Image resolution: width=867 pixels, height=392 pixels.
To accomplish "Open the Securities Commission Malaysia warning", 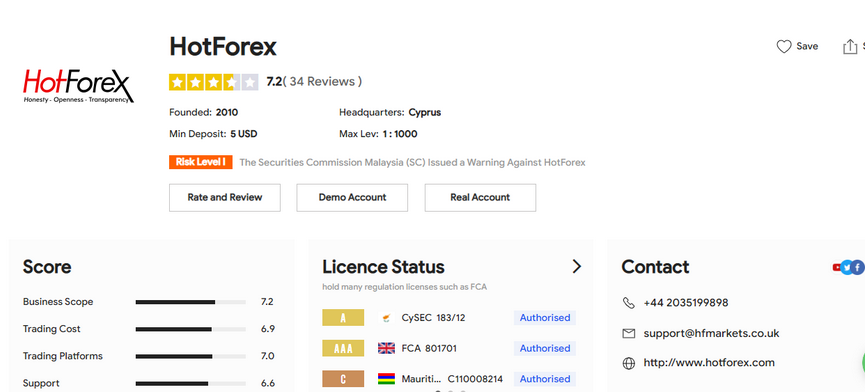I will click(412, 163).
